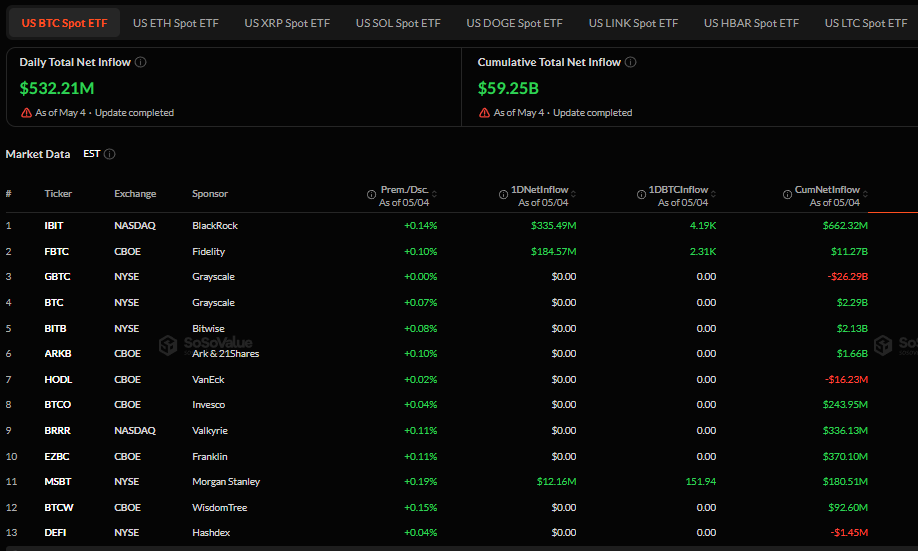Viewport: 918px width, 551px height.
Task: Click info icon next to CumNetInflow header
Action: click(787, 194)
